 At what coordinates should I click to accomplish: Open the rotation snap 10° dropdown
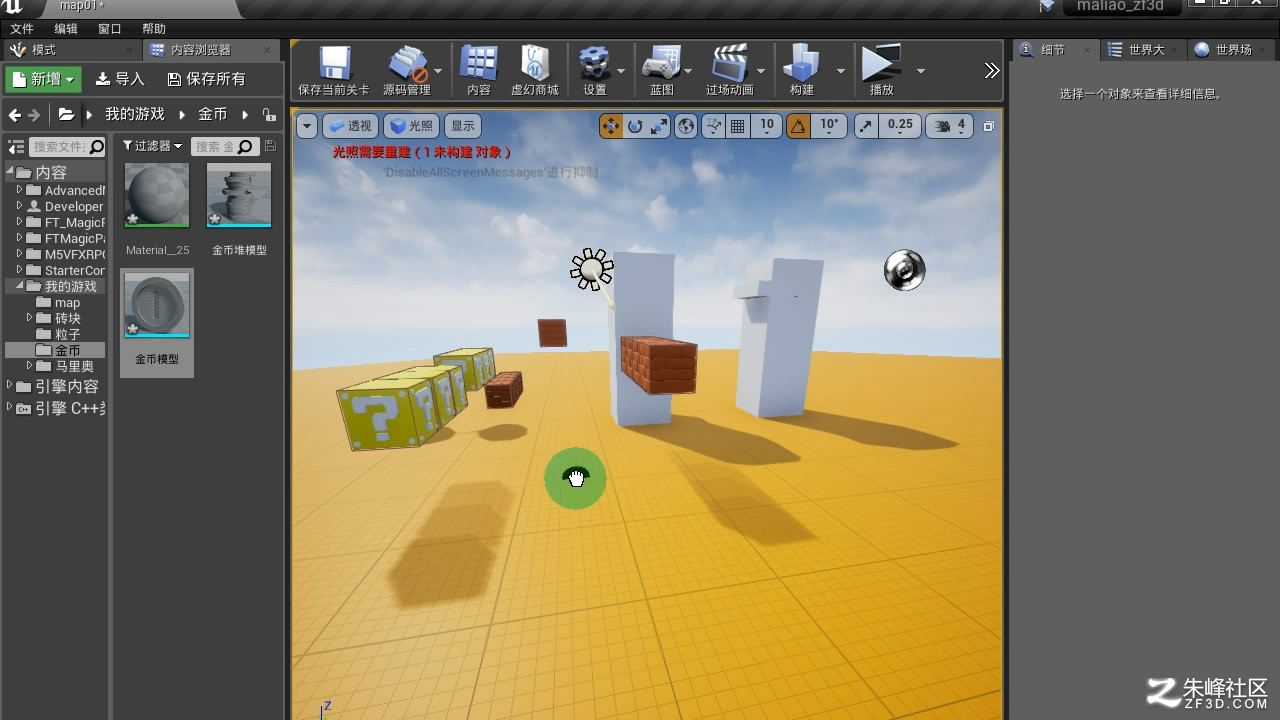[830, 126]
